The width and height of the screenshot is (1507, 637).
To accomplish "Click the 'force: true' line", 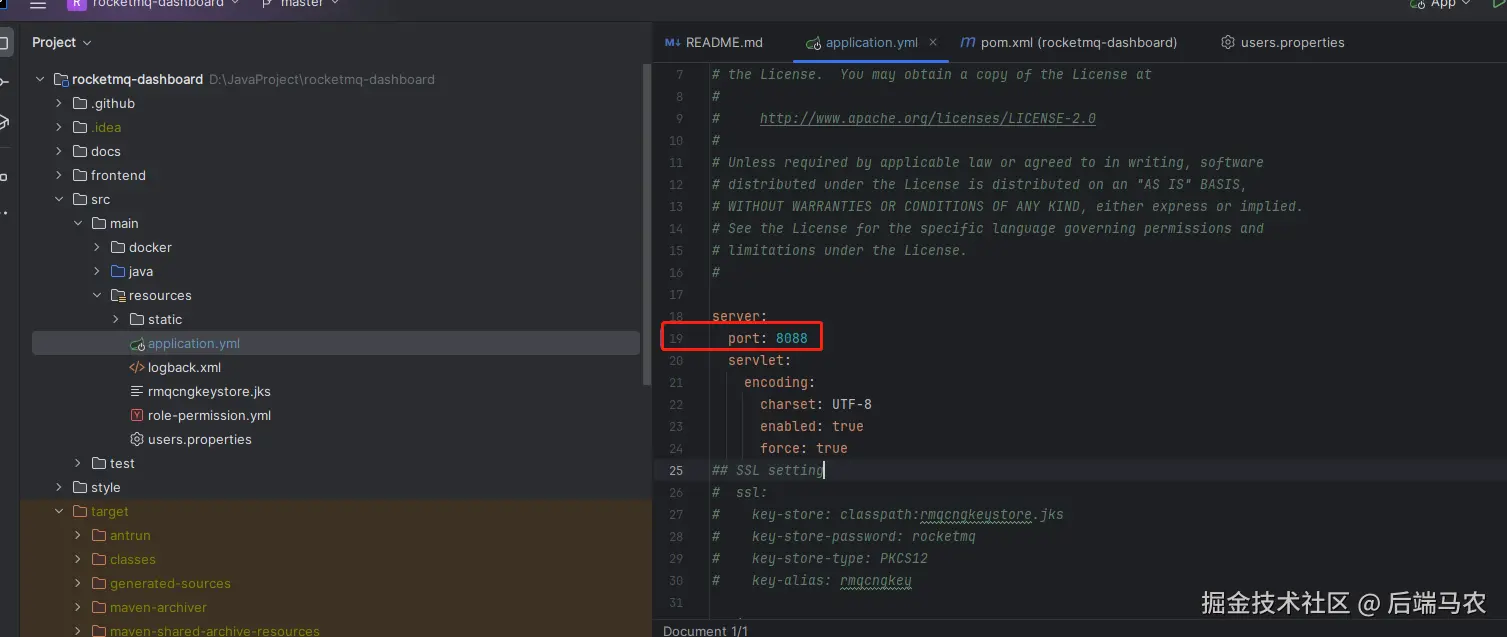I will pyautogui.click(x=804, y=448).
